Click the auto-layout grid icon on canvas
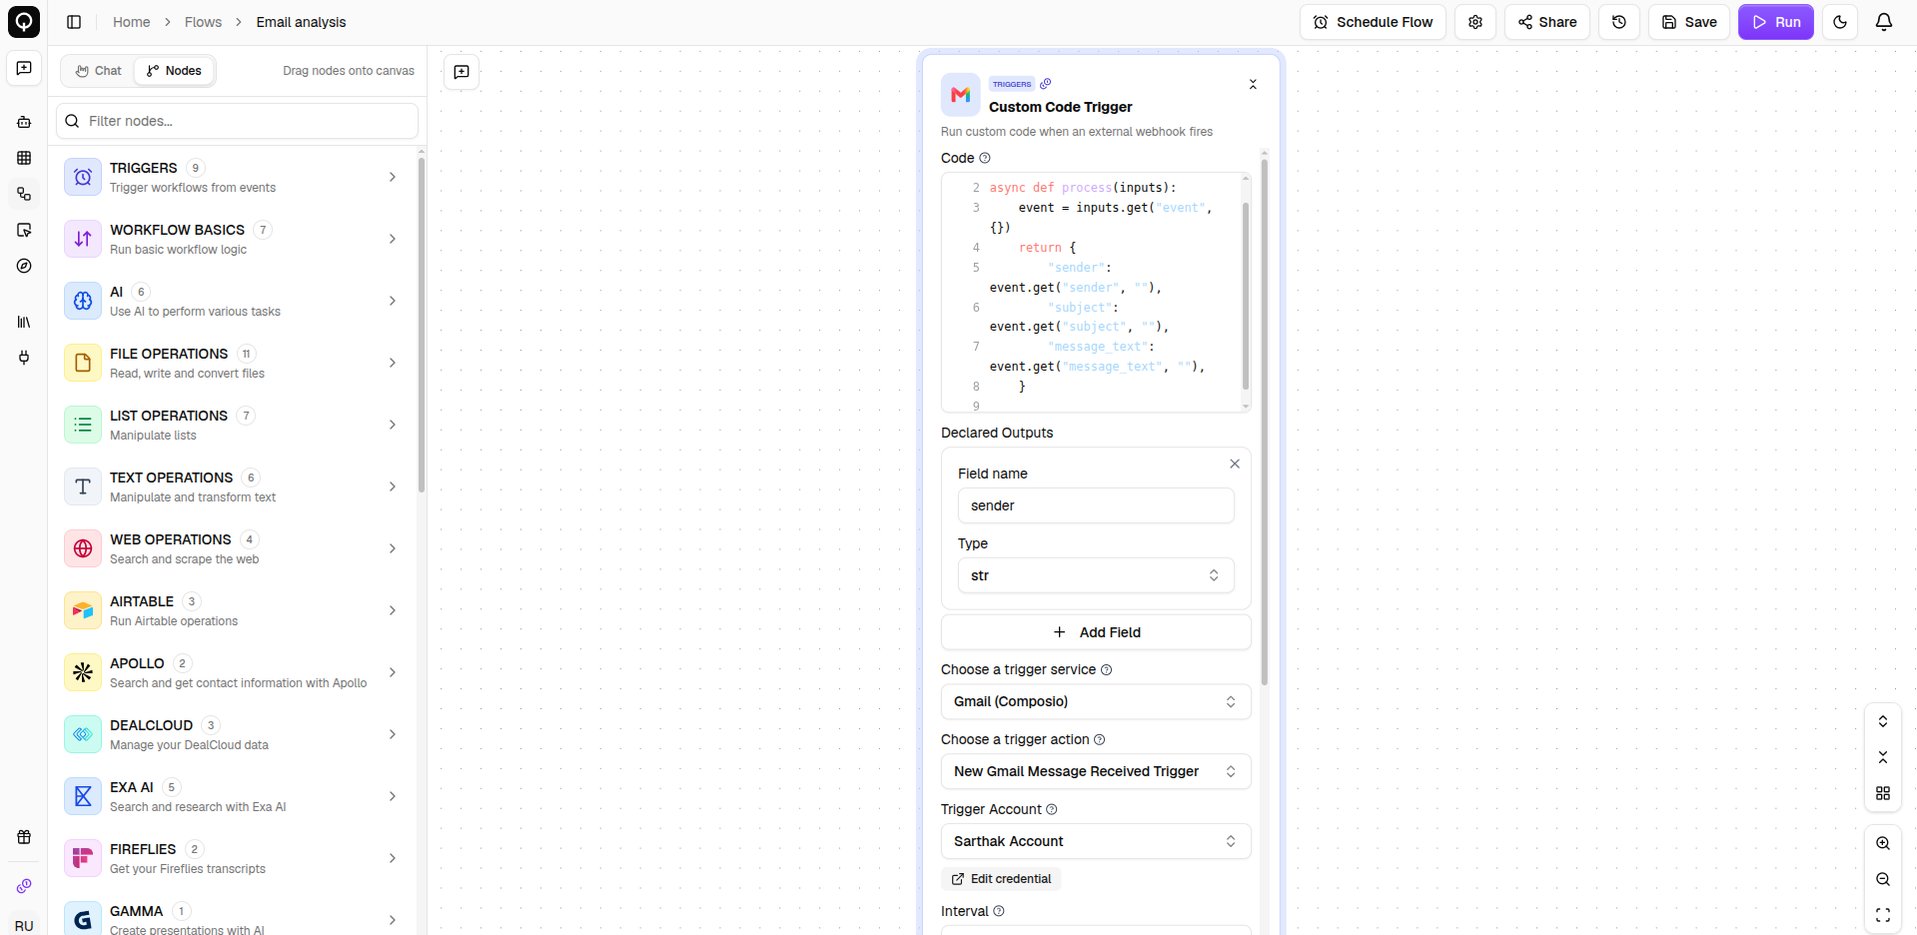1917x935 pixels. point(1883,793)
